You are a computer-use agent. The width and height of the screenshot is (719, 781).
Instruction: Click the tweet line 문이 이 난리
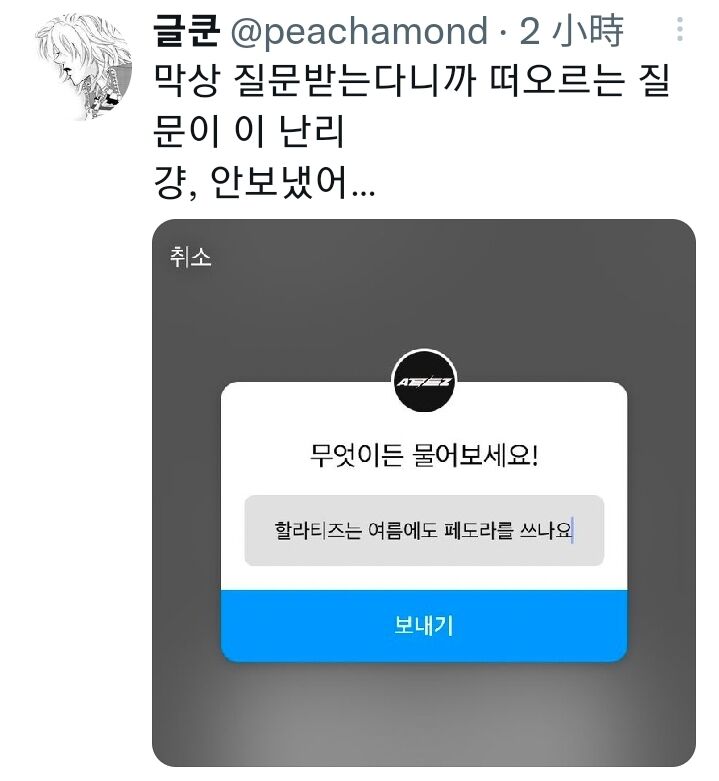(x=249, y=130)
